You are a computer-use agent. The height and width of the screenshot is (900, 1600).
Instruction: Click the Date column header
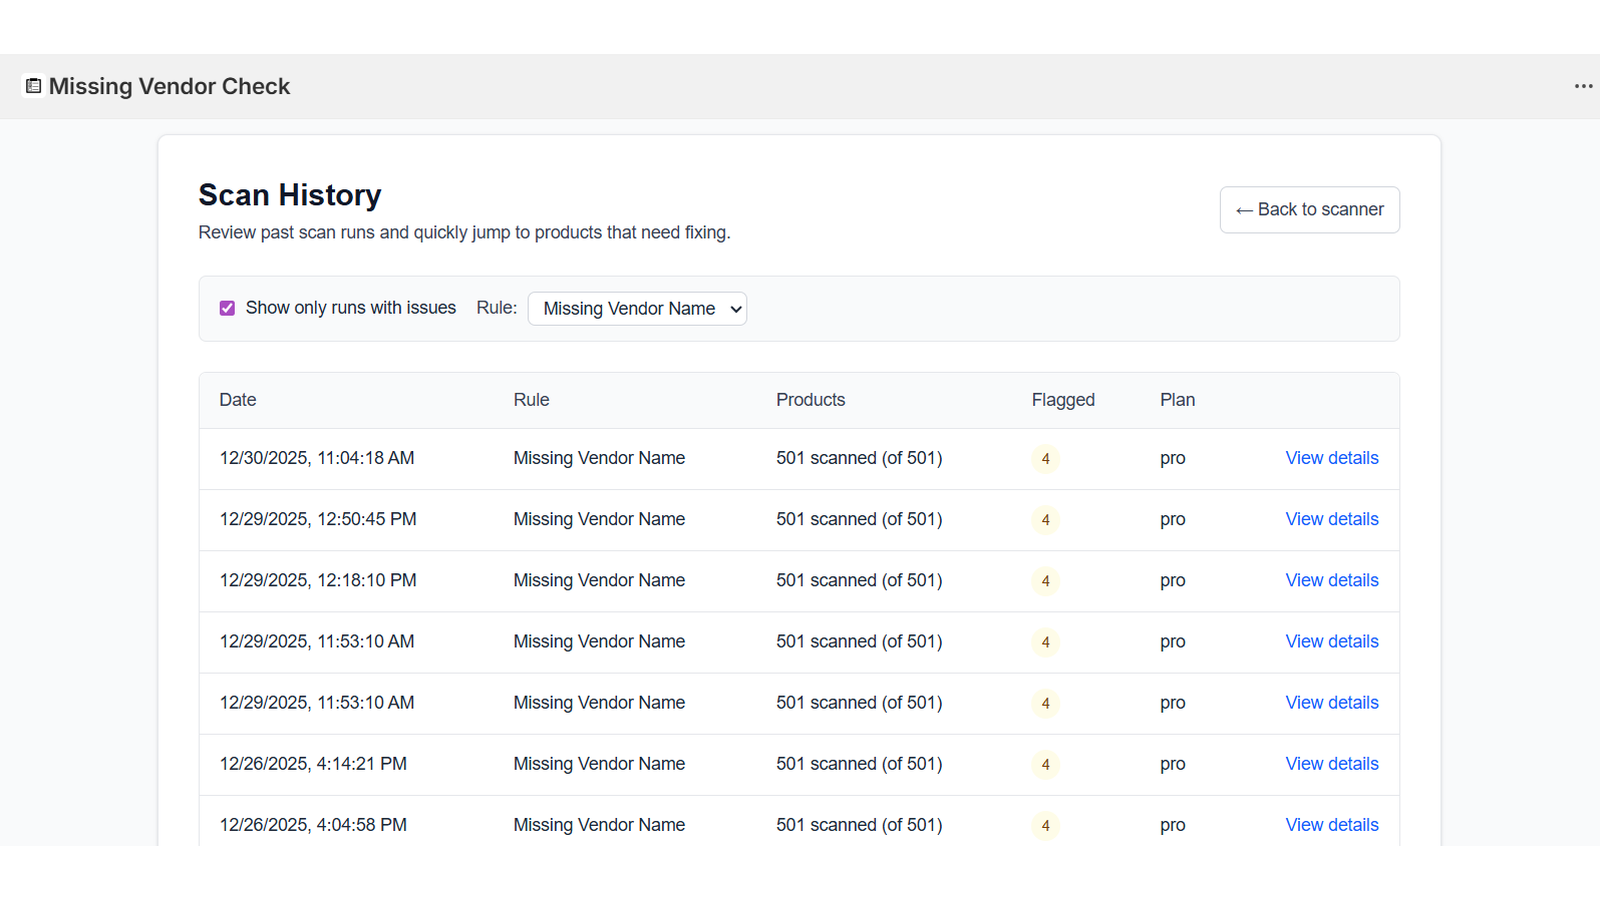click(x=238, y=400)
